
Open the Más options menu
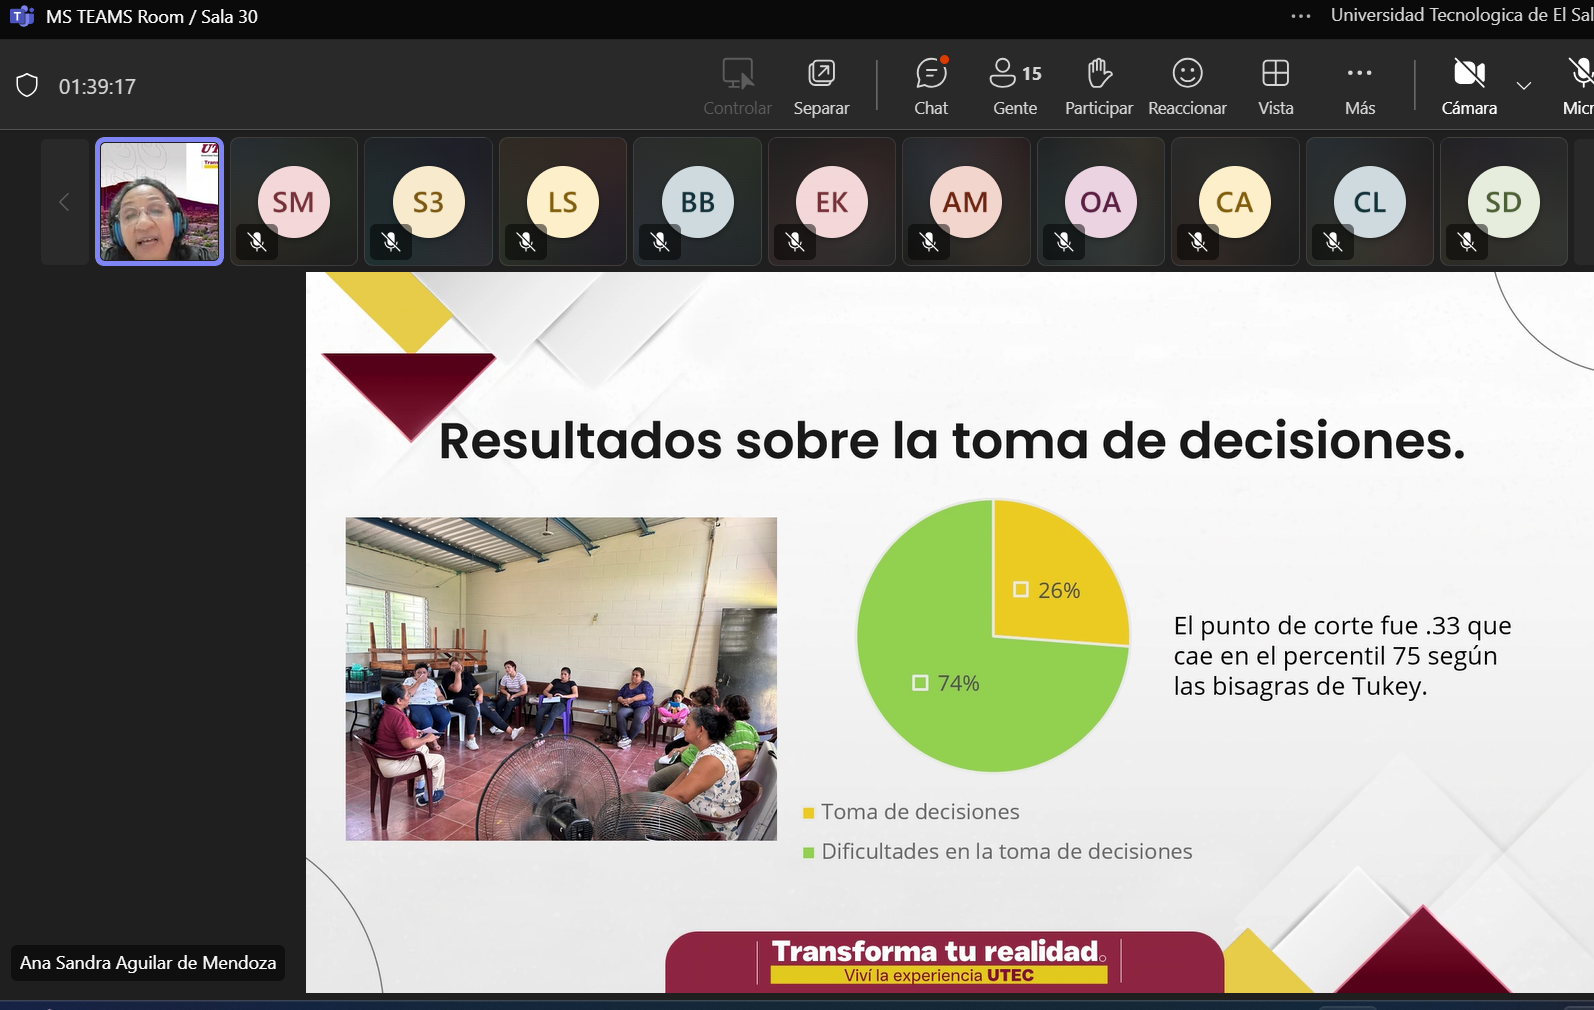[1359, 86]
